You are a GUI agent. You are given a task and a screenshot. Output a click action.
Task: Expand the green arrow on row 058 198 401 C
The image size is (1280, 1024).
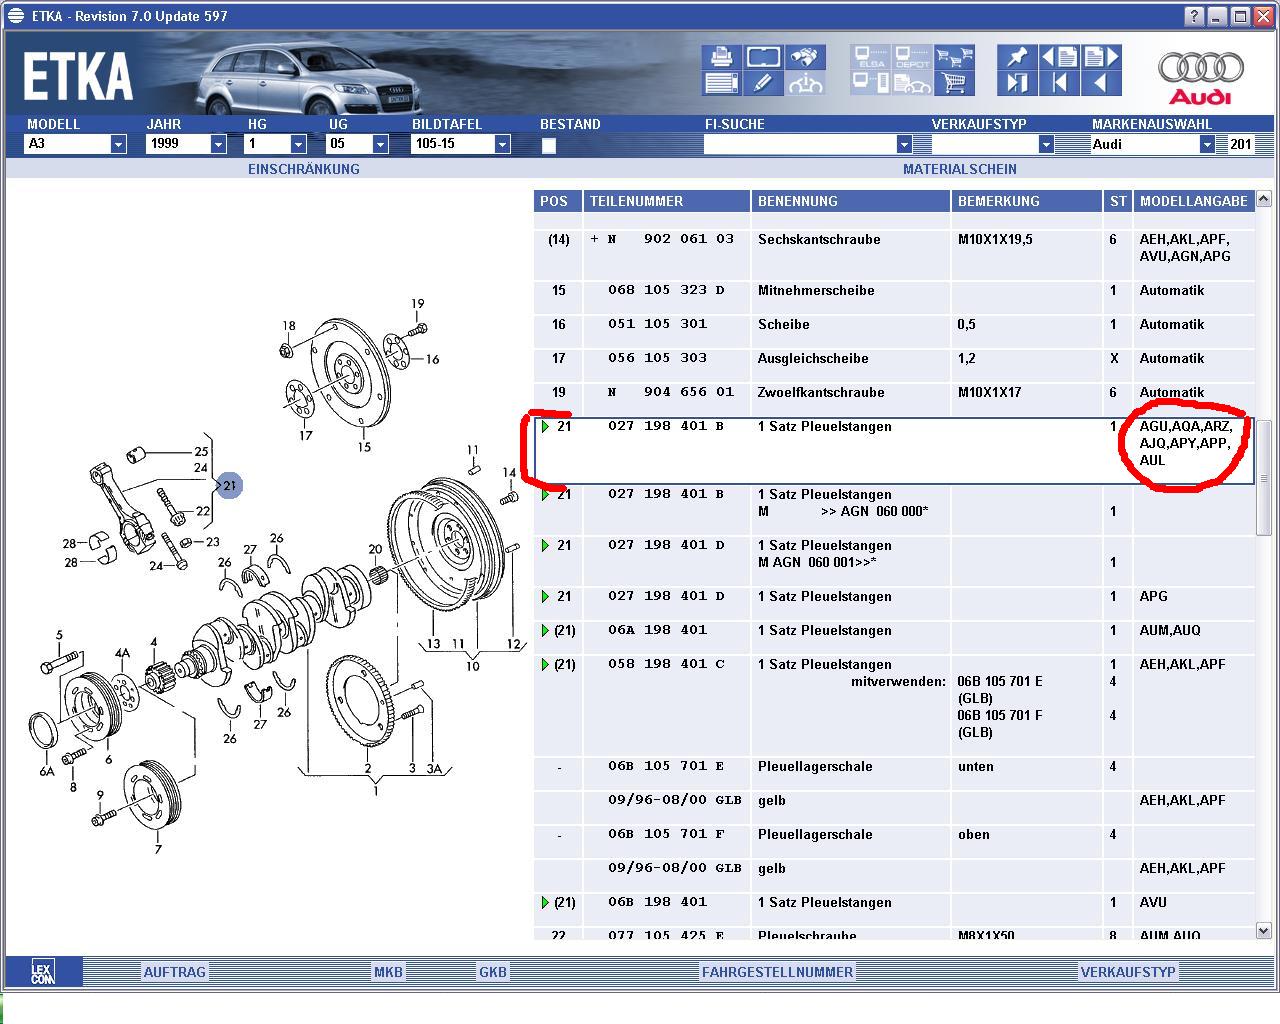[x=545, y=664]
